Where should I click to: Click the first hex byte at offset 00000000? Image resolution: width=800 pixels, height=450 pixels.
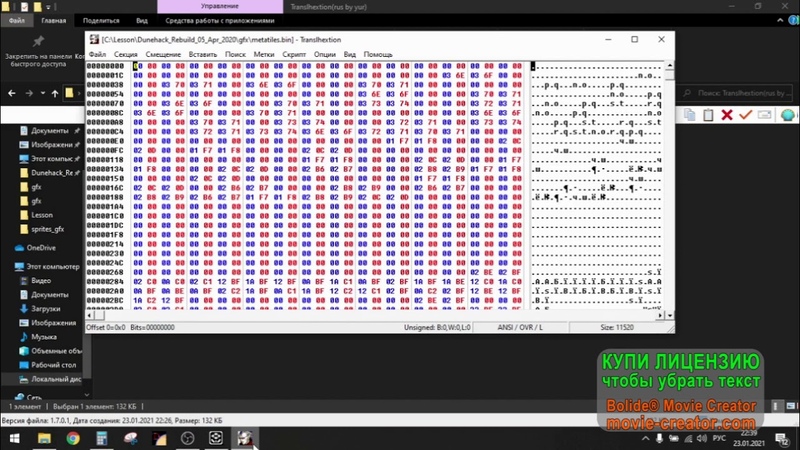tap(137, 66)
